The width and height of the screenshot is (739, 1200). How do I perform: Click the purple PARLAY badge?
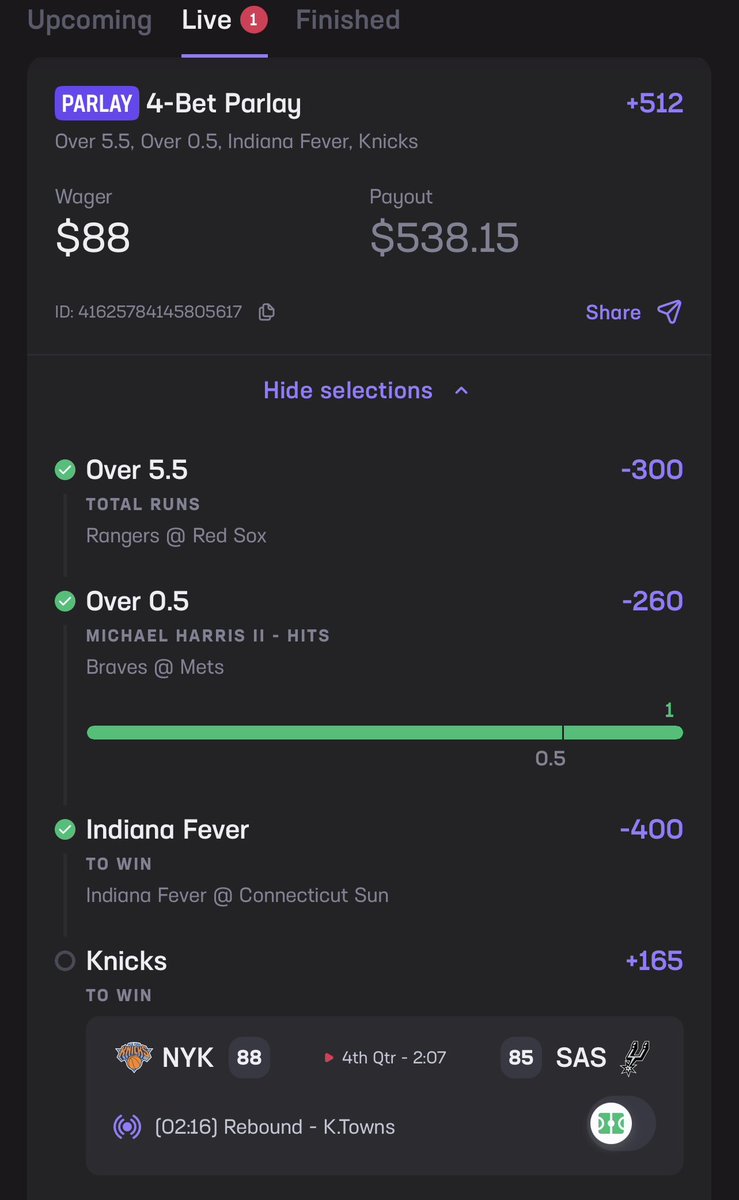click(x=97, y=103)
